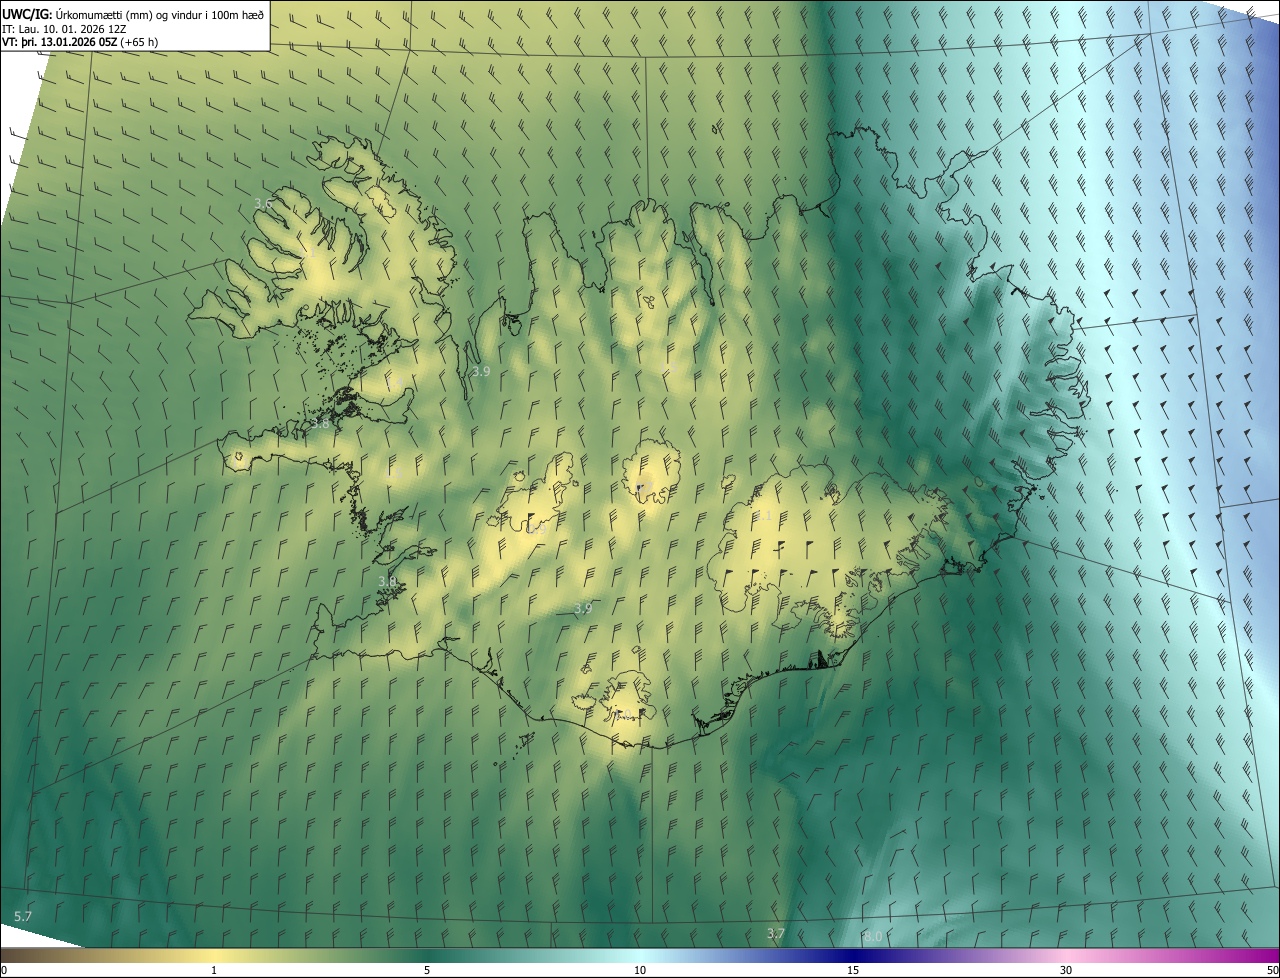Image resolution: width=1280 pixels, height=978 pixels.
Task: Click the '0' tick on the color scale
Action: click(4, 970)
